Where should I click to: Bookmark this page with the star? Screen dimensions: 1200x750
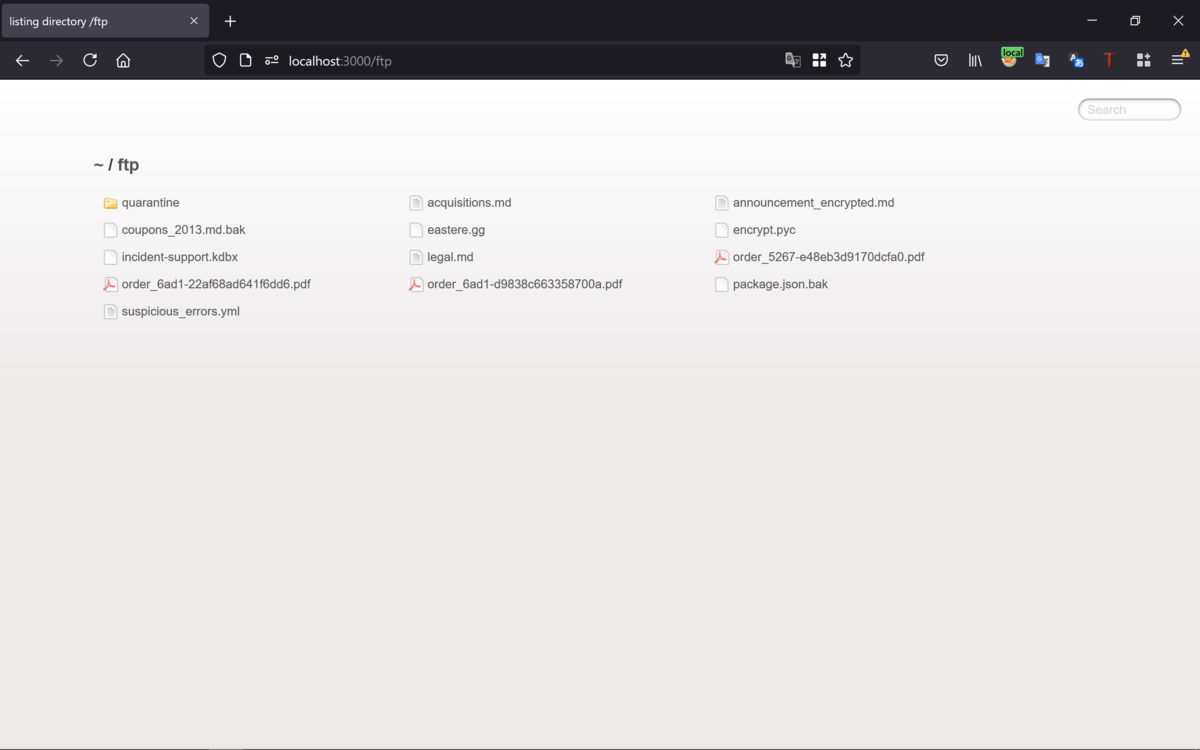846,61
